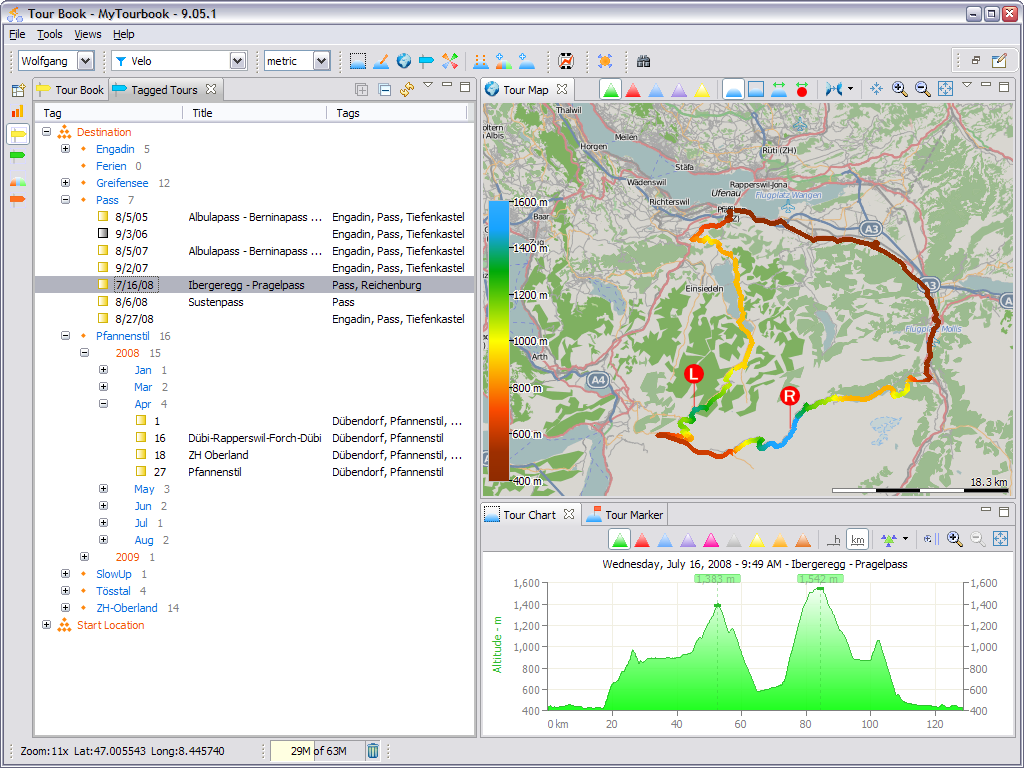Toggle green altitude graph in Tour Chart
Viewport: 1024px width, 768px height.
pos(619,539)
